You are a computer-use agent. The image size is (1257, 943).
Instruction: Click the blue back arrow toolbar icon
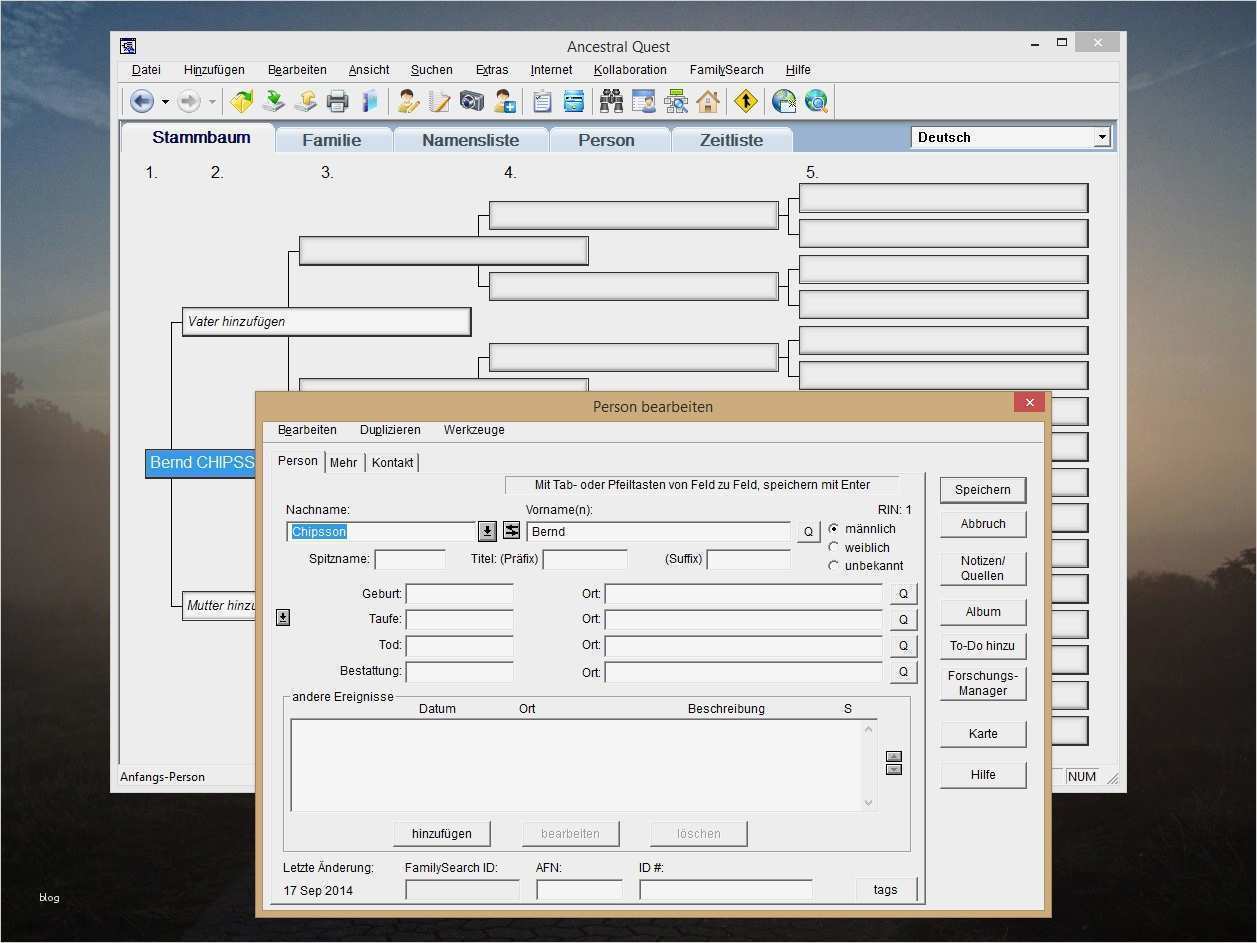[x=141, y=101]
